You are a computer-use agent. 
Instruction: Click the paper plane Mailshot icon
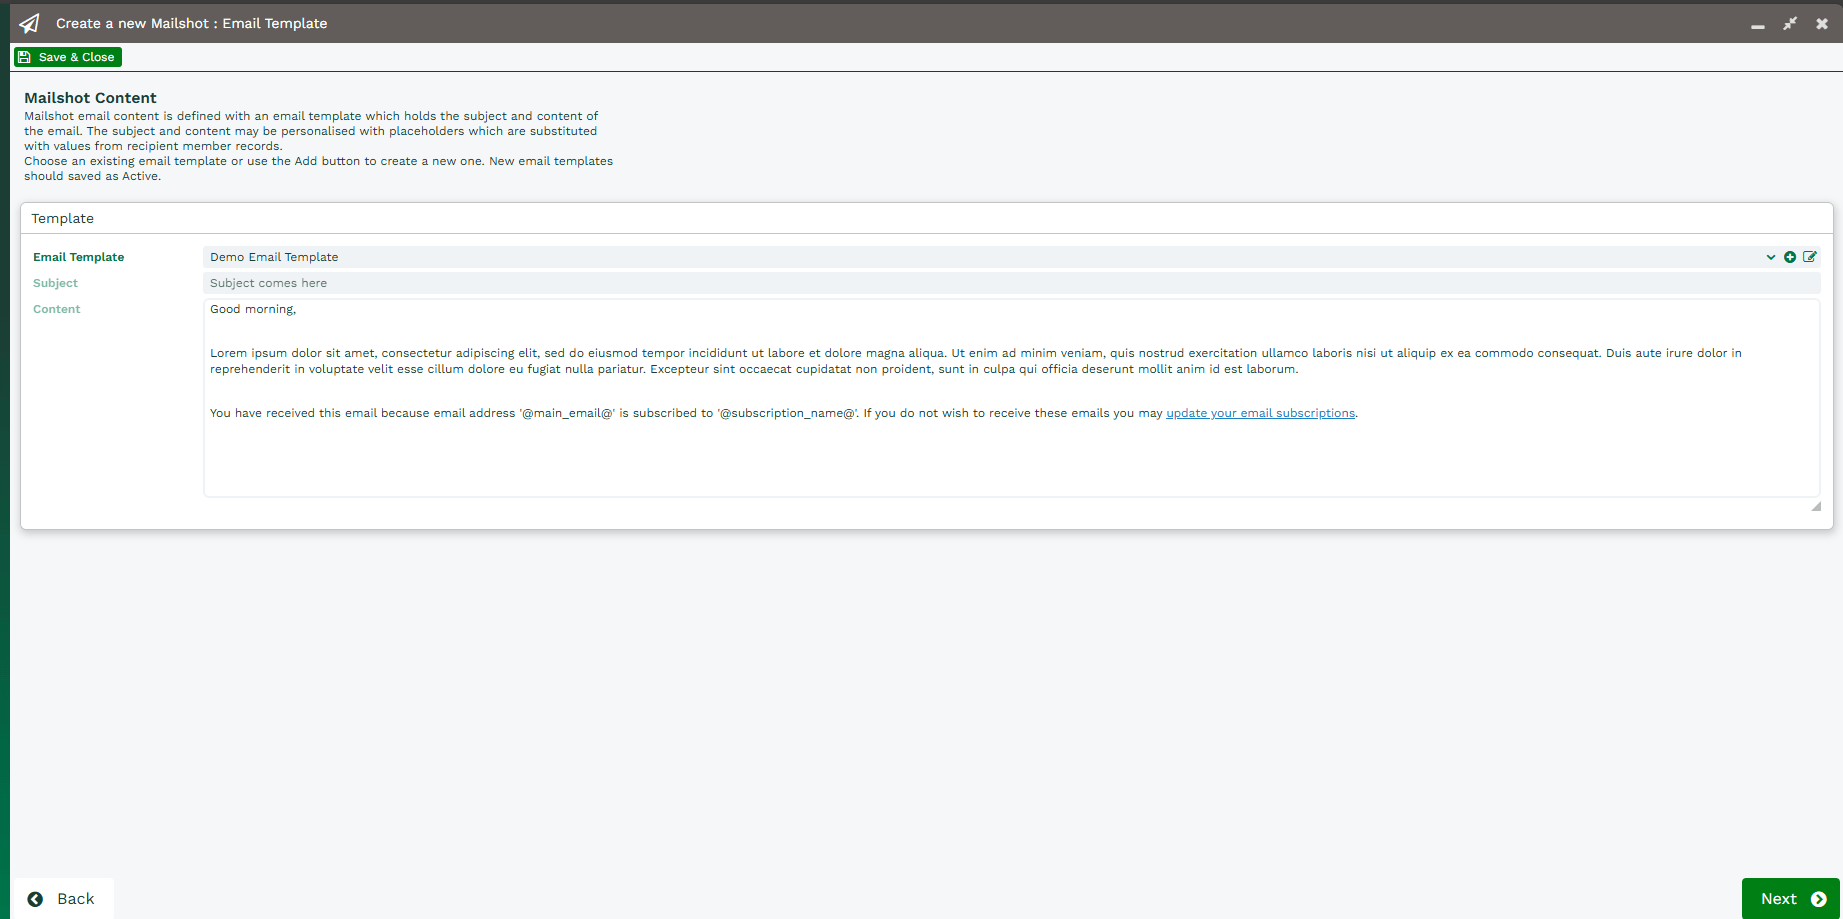tap(30, 23)
